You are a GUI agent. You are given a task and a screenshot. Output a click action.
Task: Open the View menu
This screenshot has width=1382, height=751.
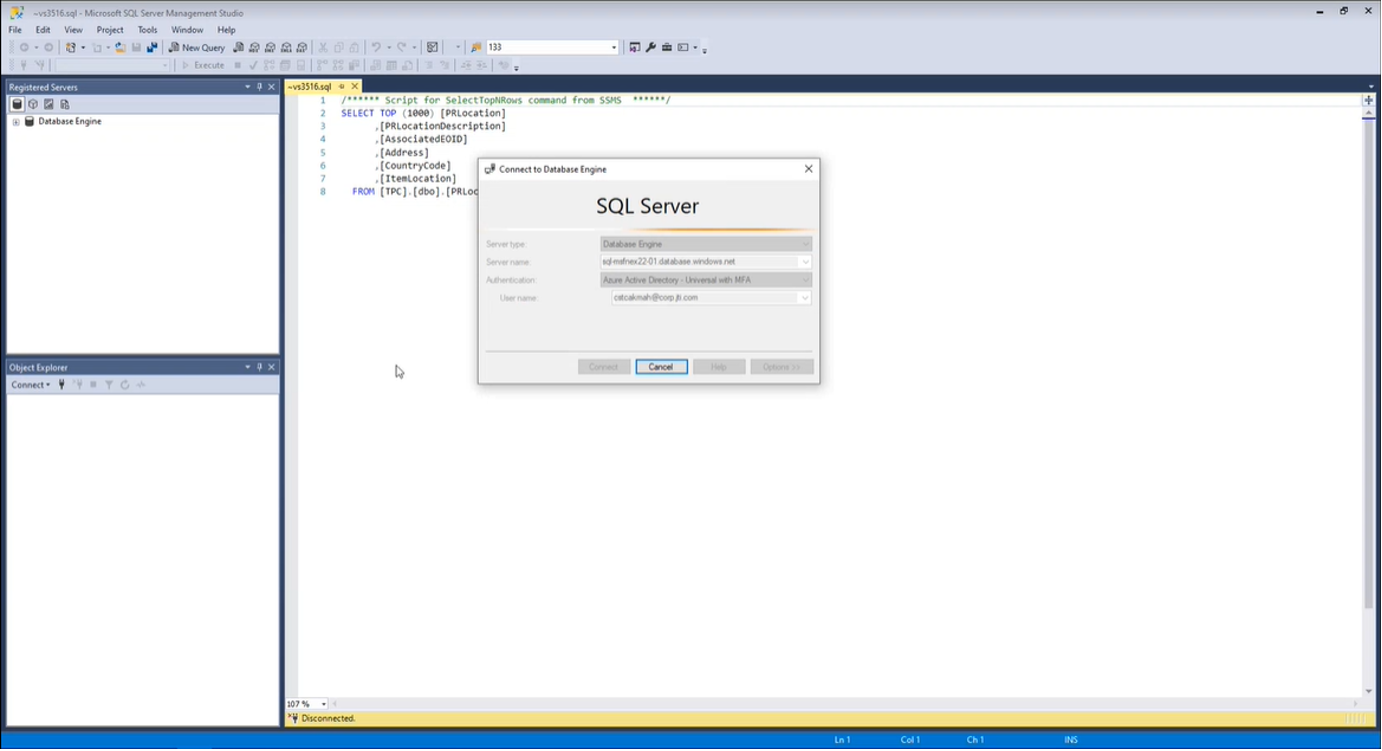[x=73, y=30]
